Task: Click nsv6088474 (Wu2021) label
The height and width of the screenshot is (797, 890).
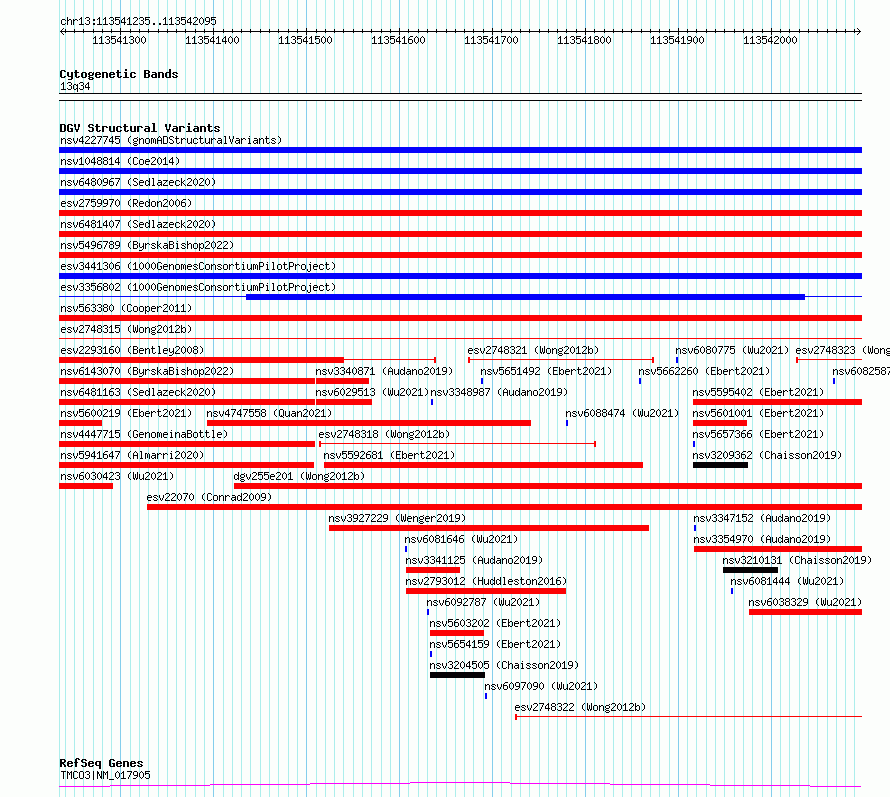Action: tap(622, 413)
